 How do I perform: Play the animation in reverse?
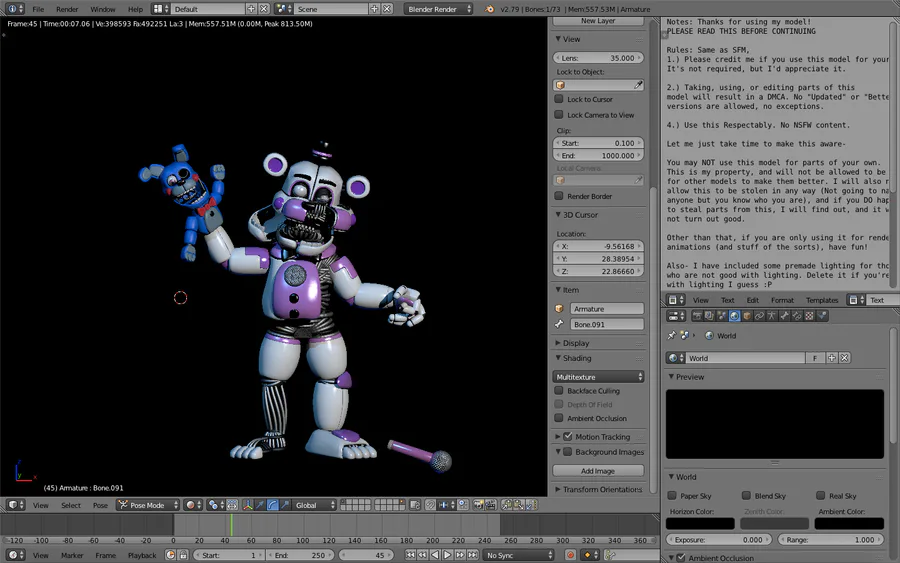[x=435, y=555]
